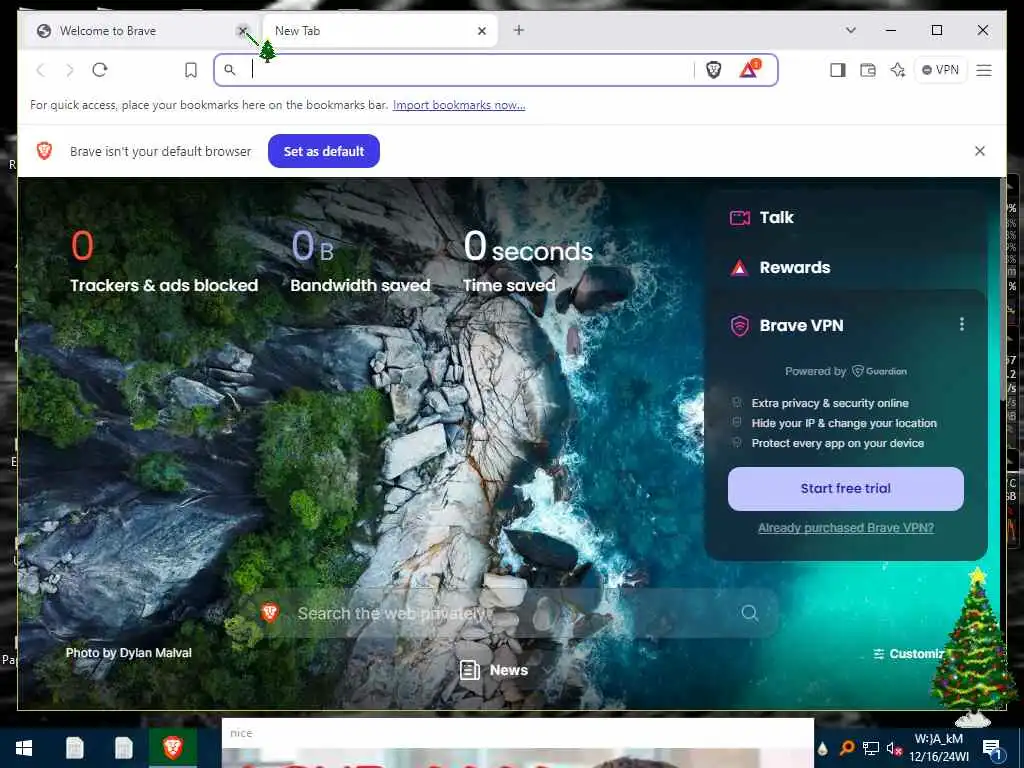Click the magnifier in page search box
Screen dimensions: 1024x768
tap(750, 613)
